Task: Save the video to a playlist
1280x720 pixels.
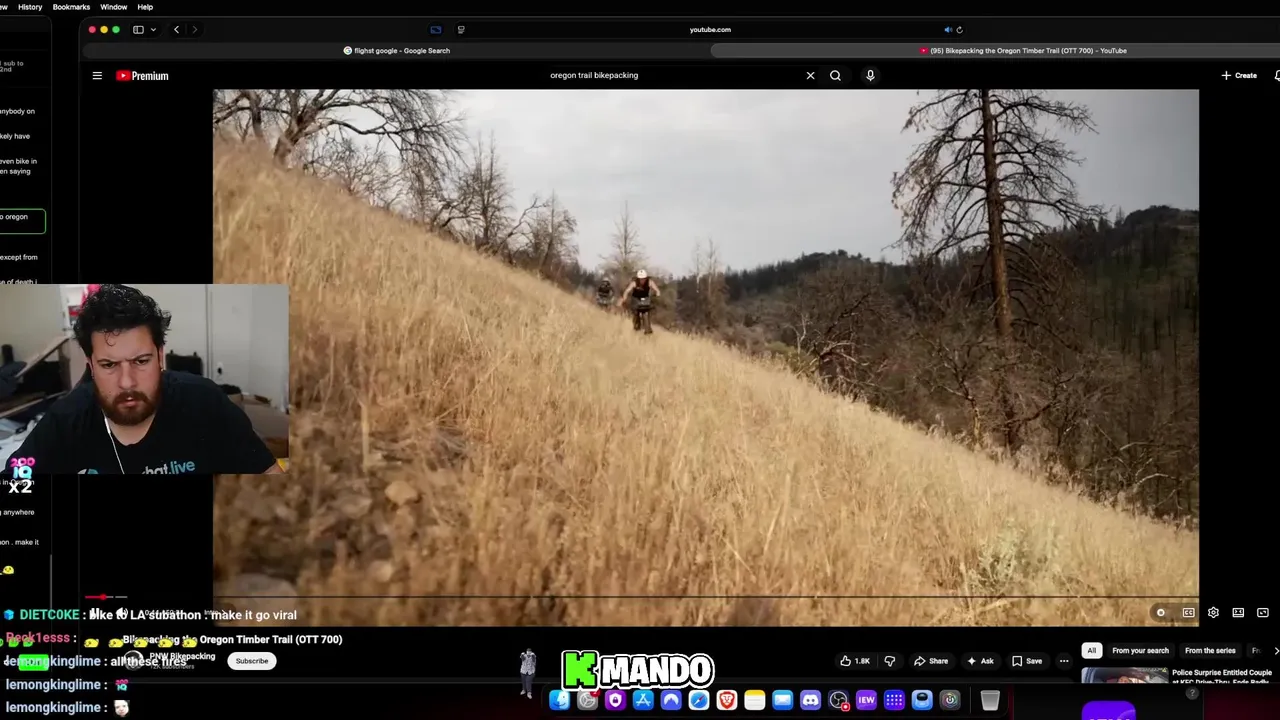Action: (1027, 661)
